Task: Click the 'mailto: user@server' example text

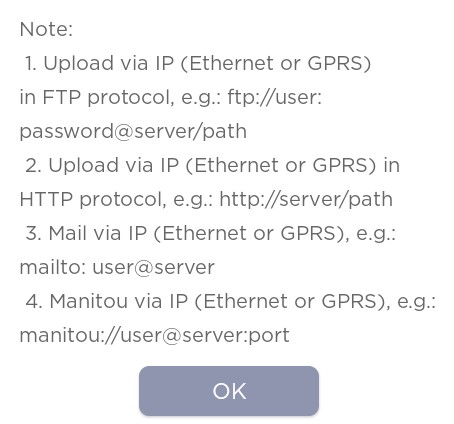Action: [x=117, y=267]
